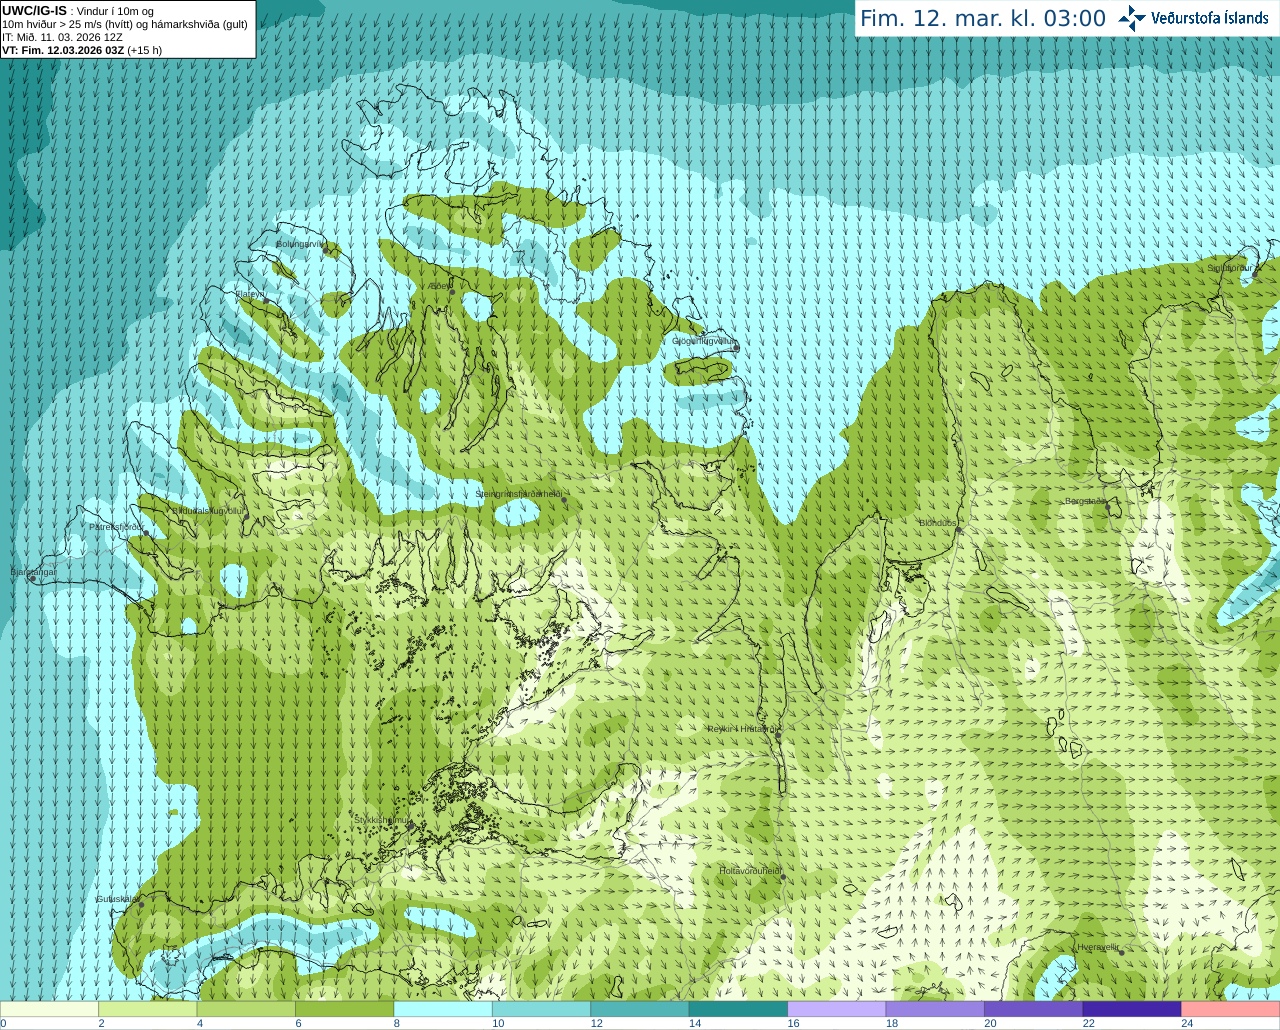
Task: Select the Bjargtangar station label
Action: coord(33,572)
